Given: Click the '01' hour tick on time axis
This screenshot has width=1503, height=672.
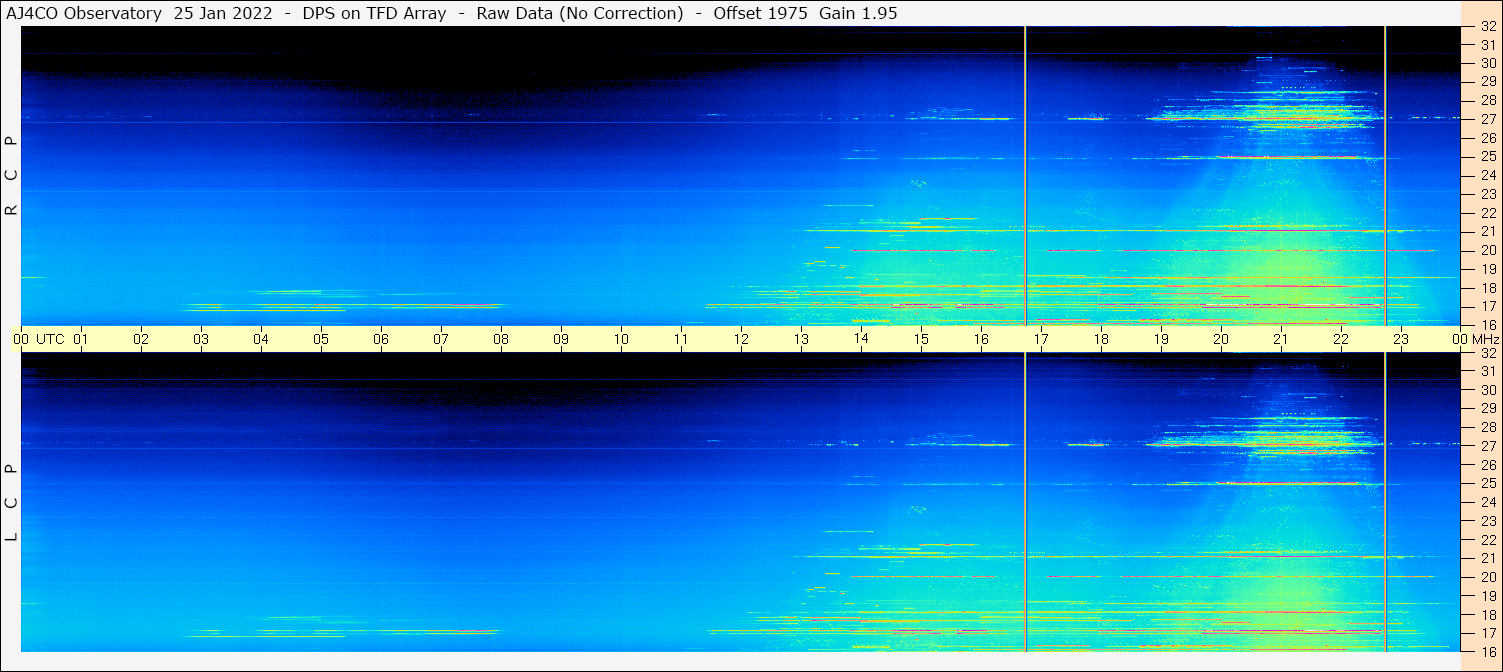Looking at the screenshot, I should [81, 339].
